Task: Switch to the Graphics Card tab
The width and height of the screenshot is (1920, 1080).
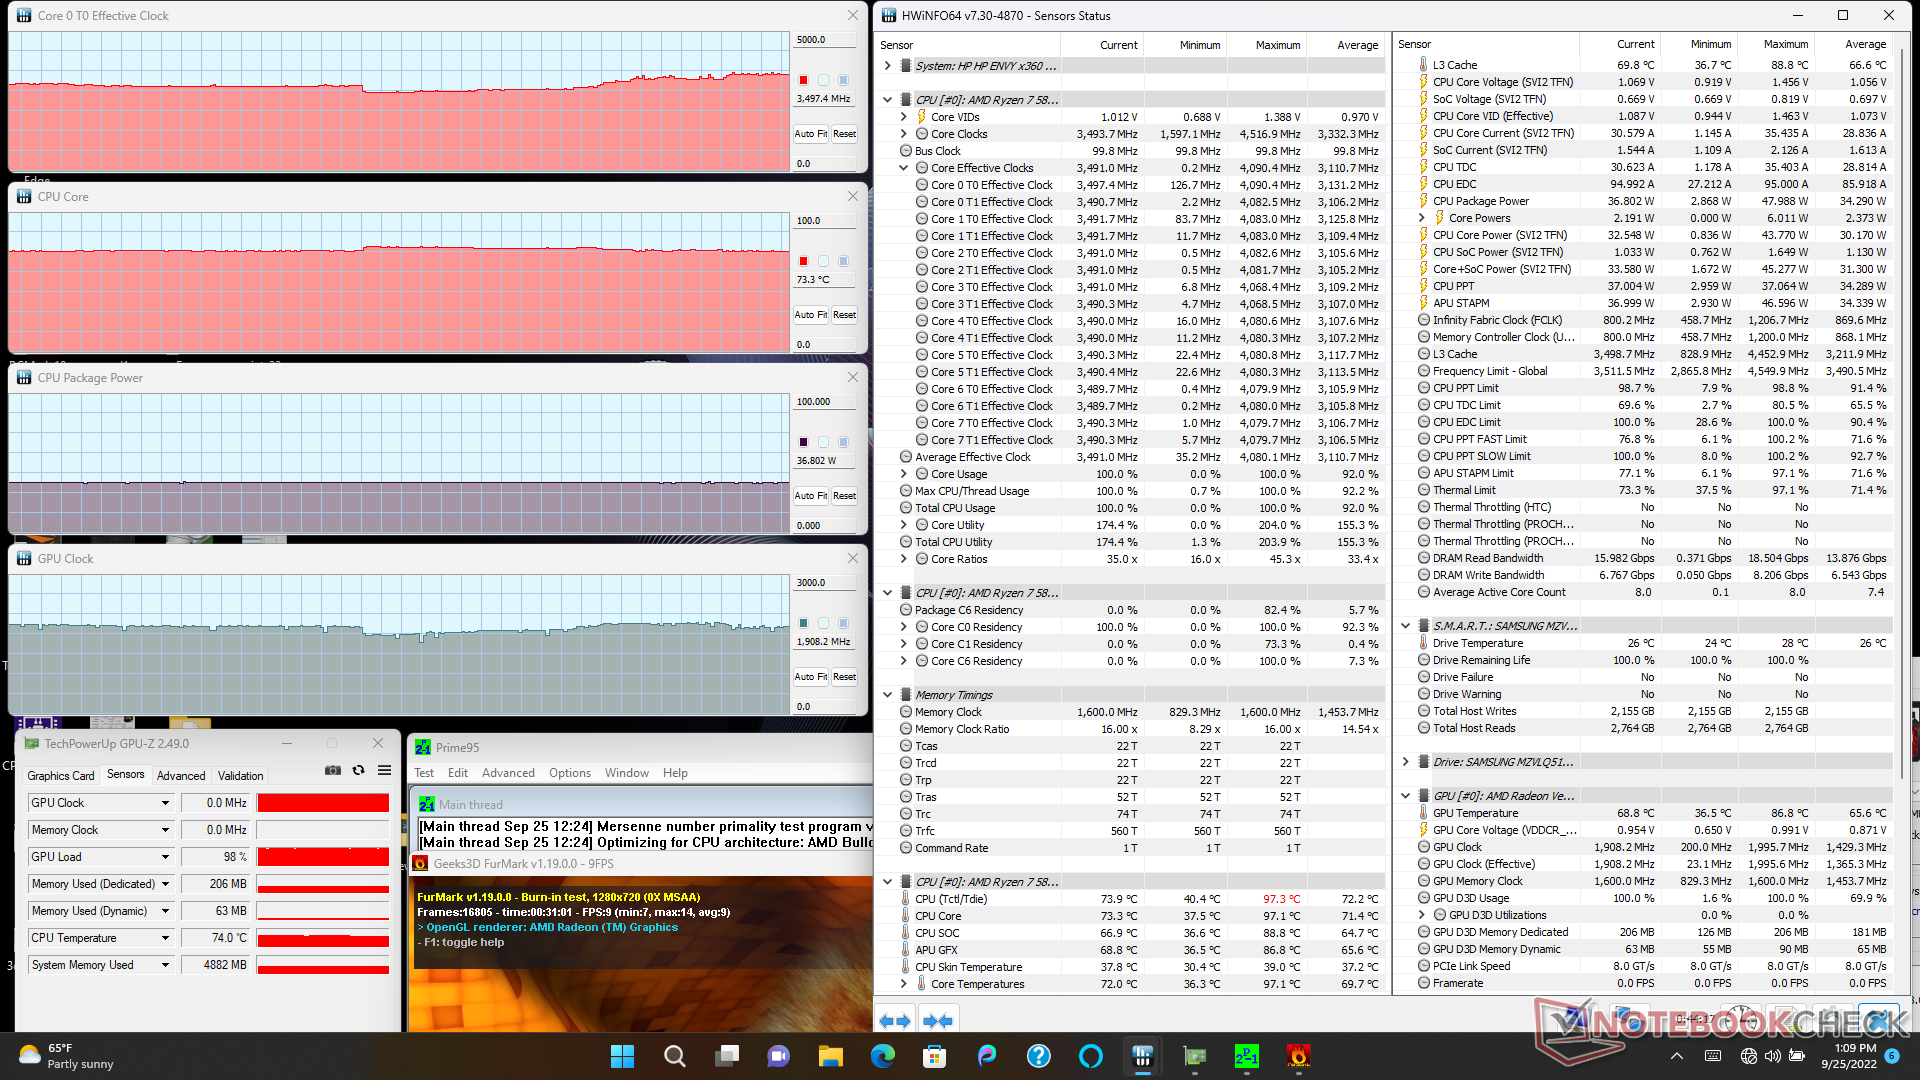Action: coord(60,775)
